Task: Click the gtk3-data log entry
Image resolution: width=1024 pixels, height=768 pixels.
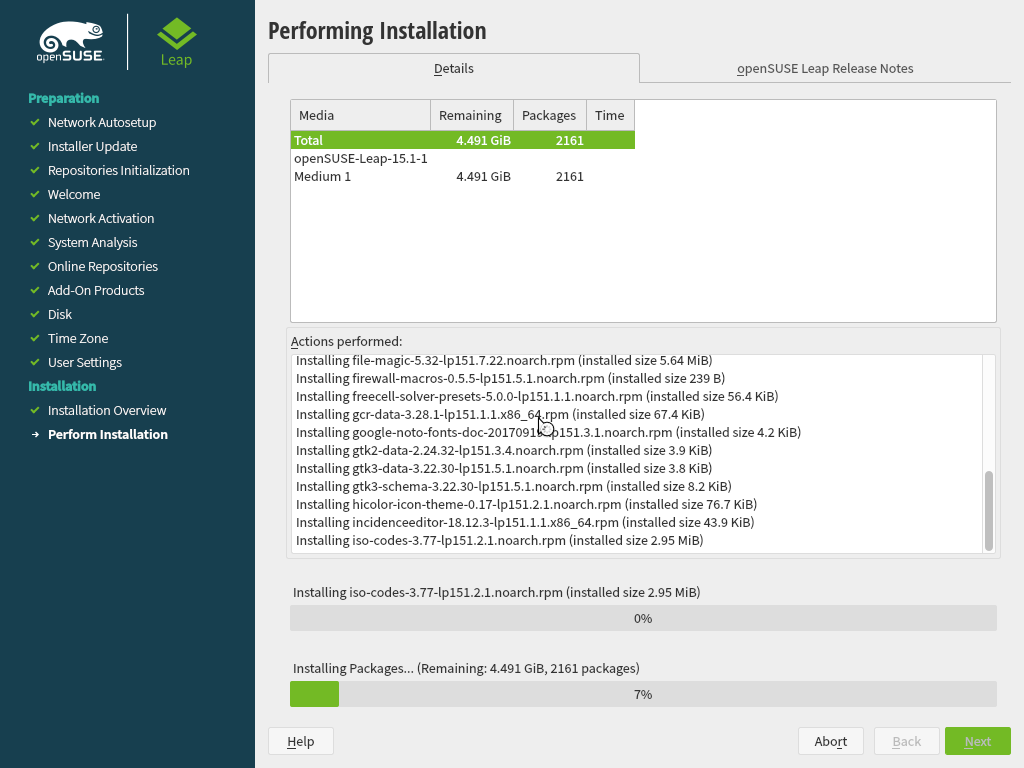Action: (x=504, y=468)
